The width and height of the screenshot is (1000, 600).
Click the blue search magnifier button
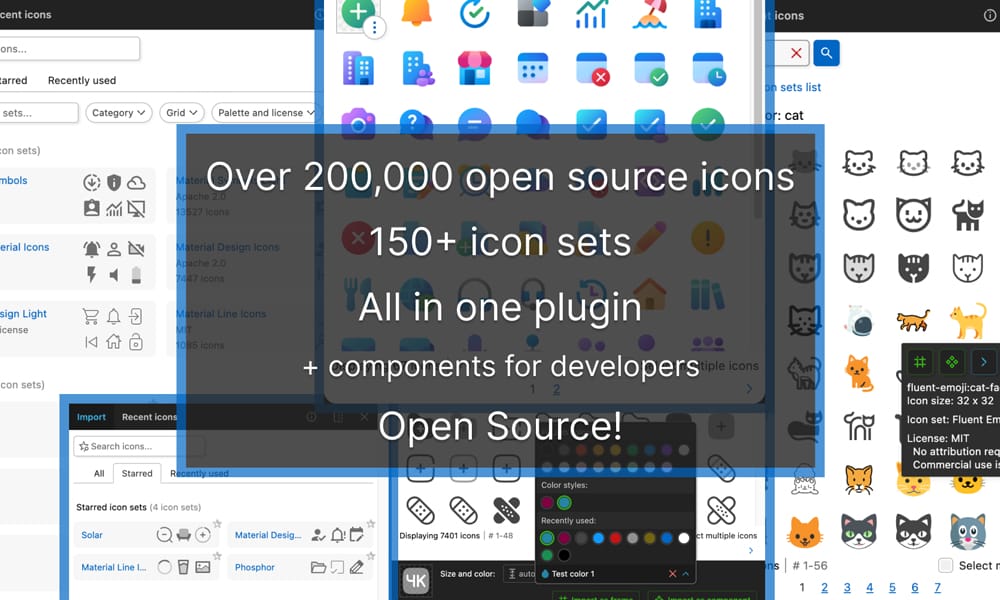pos(826,53)
